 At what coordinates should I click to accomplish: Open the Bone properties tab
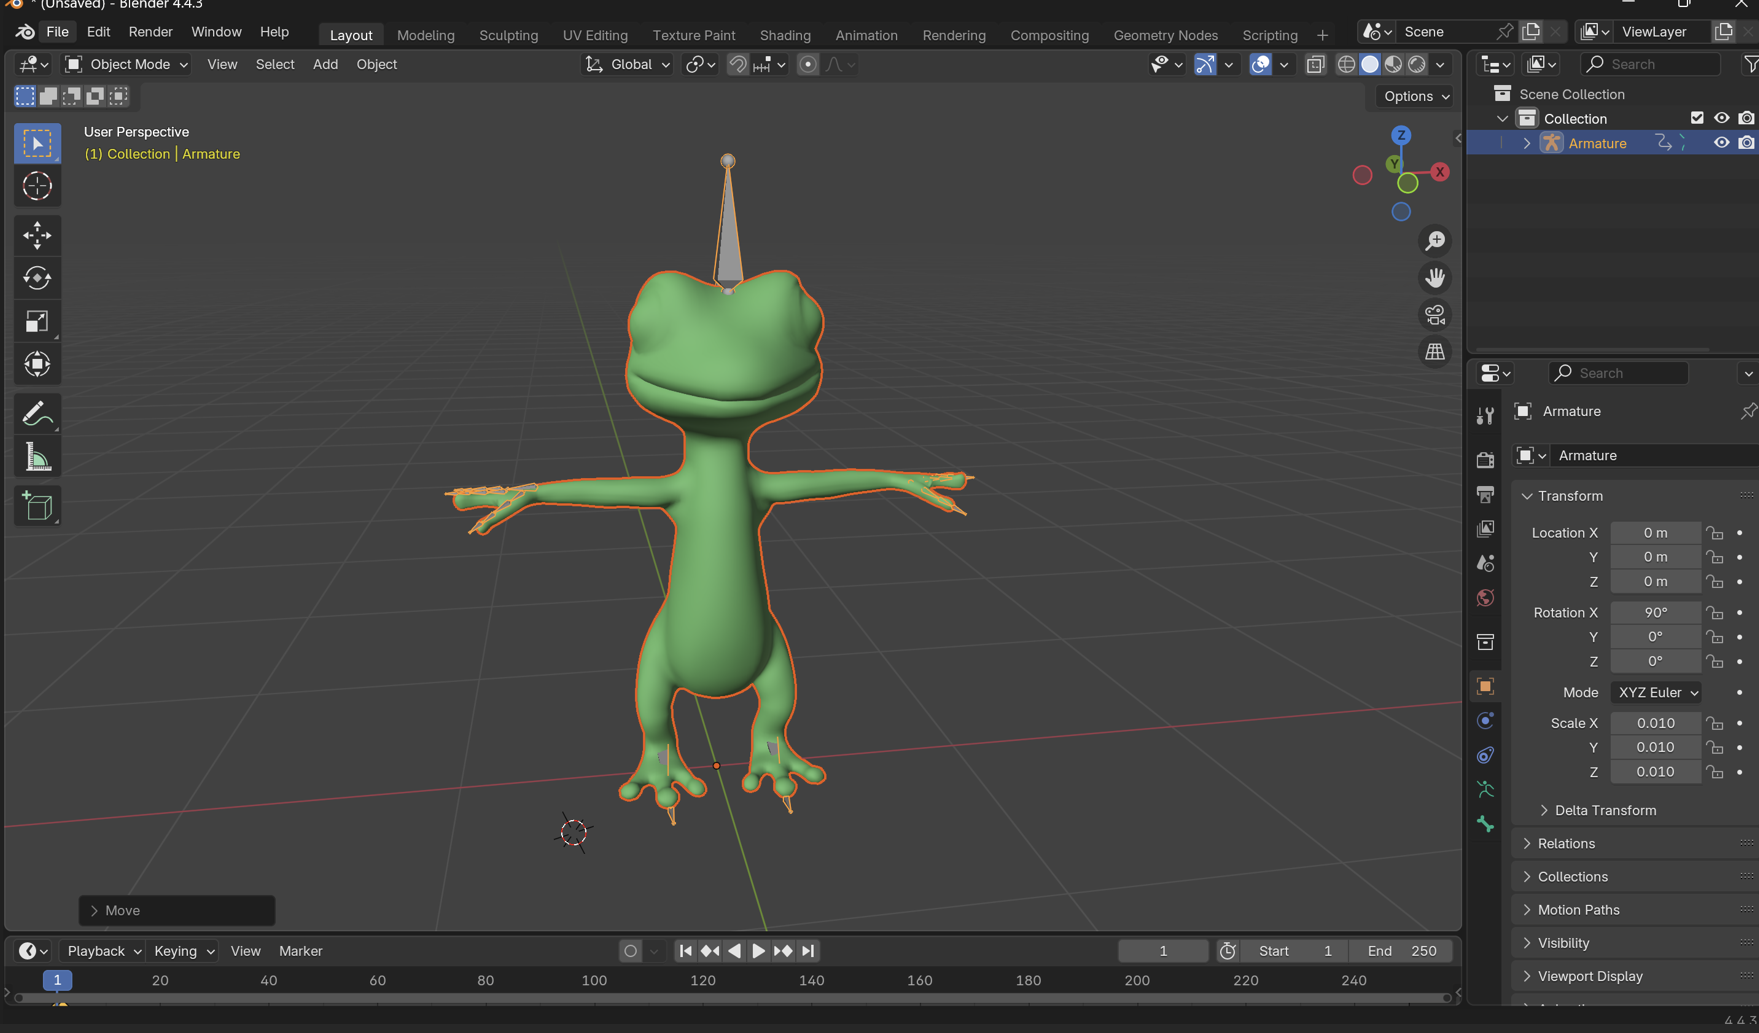point(1485,824)
